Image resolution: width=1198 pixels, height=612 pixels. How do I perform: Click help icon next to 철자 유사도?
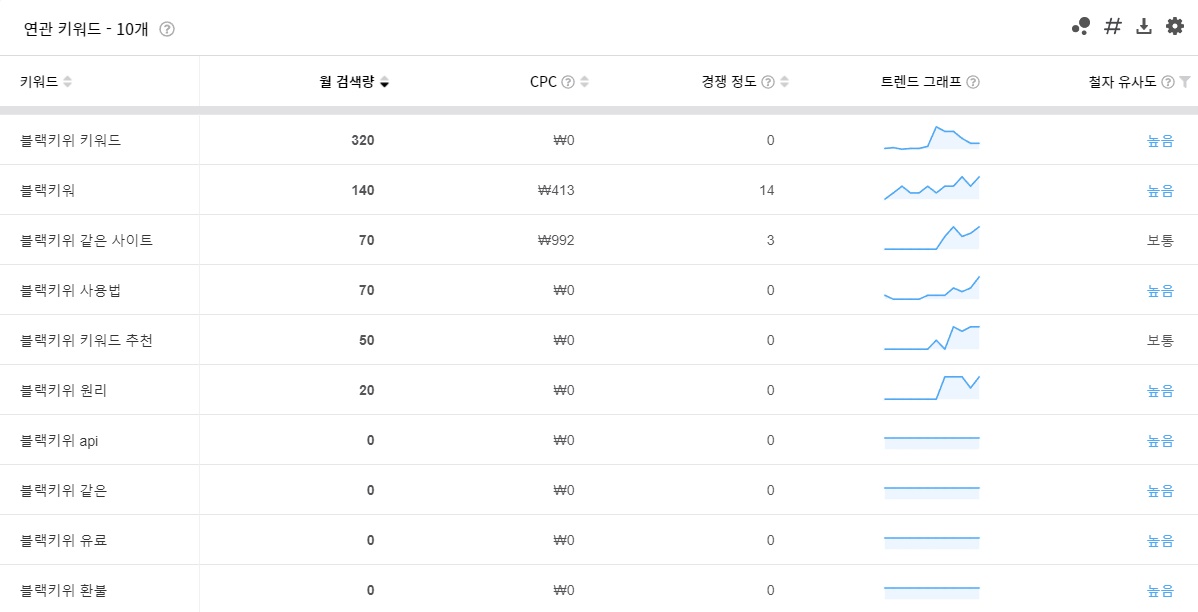click(1167, 82)
